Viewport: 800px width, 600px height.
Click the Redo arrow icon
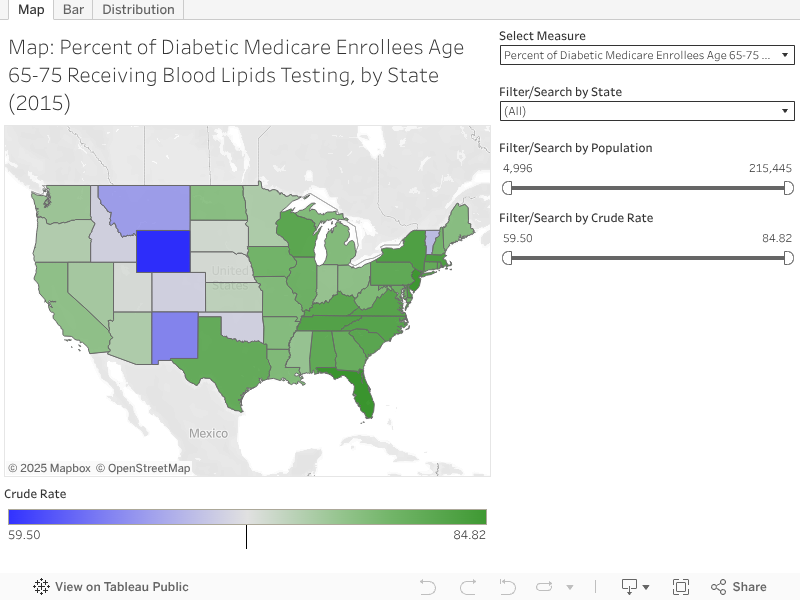click(x=467, y=587)
